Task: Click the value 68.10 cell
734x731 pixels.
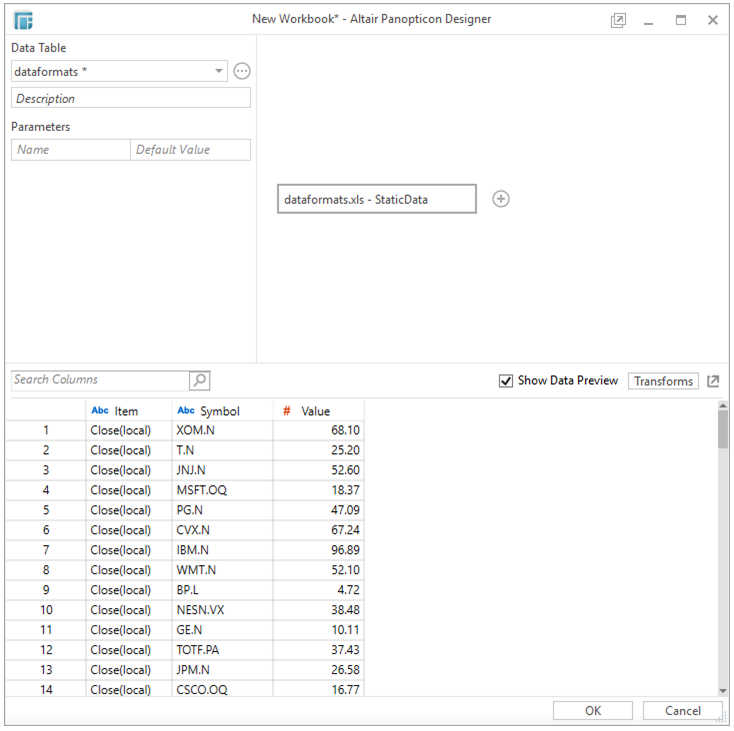Action: (318, 430)
